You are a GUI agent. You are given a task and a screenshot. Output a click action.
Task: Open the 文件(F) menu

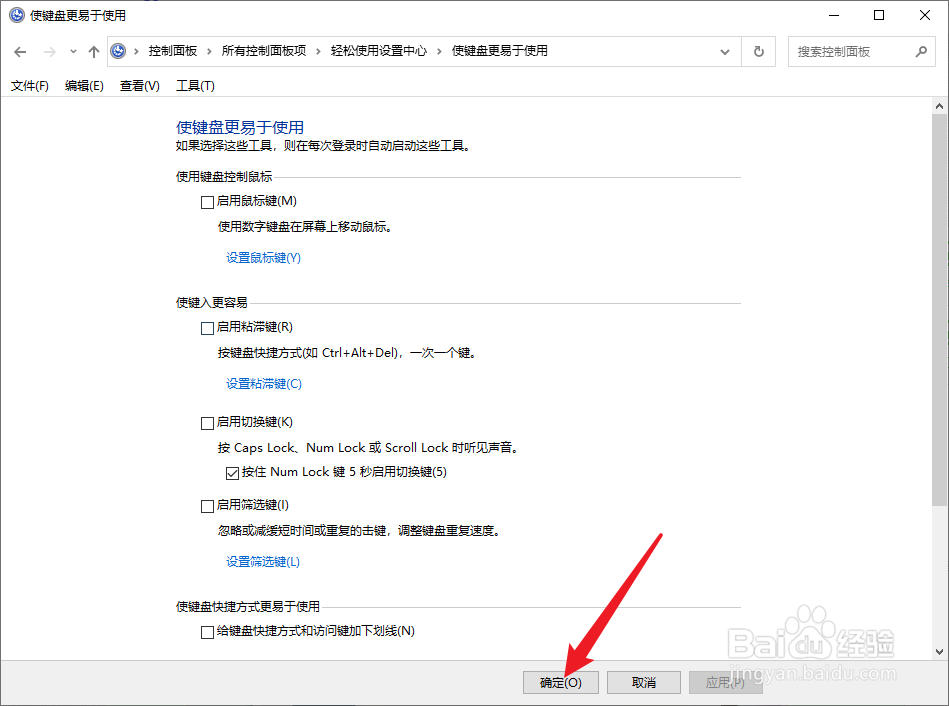[29, 86]
